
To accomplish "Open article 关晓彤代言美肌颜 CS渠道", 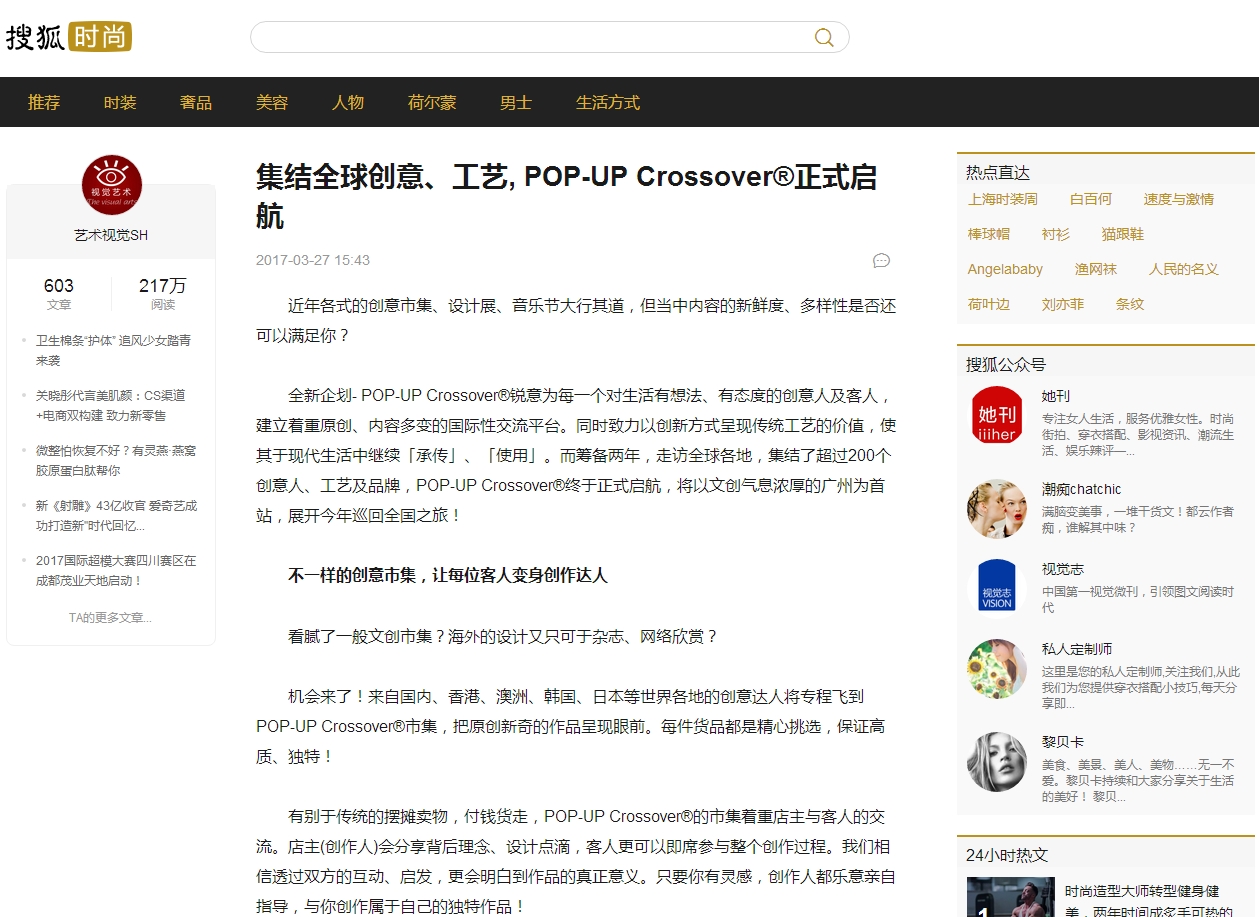I will pos(111,405).
